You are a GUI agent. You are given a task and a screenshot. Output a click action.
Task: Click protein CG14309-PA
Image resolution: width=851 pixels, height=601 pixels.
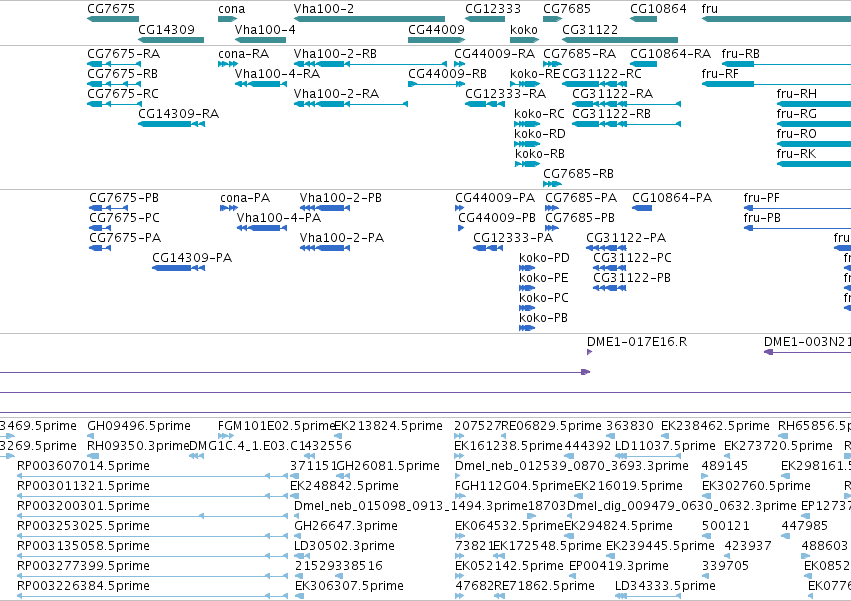coord(179,268)
